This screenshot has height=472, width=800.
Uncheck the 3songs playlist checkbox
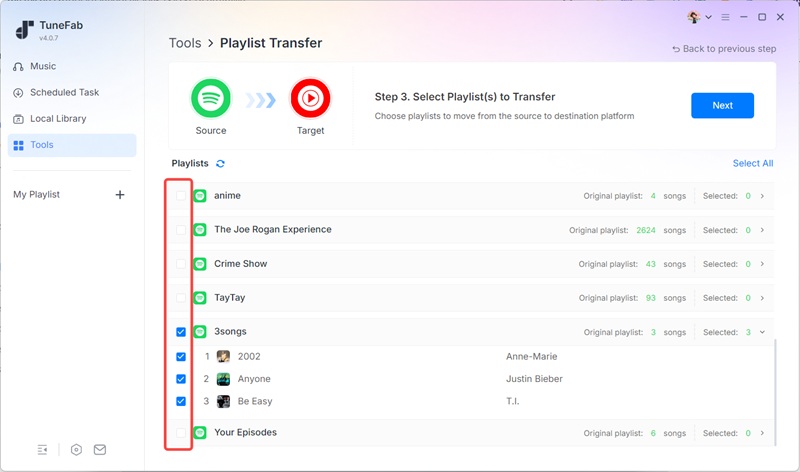[181, 332]
